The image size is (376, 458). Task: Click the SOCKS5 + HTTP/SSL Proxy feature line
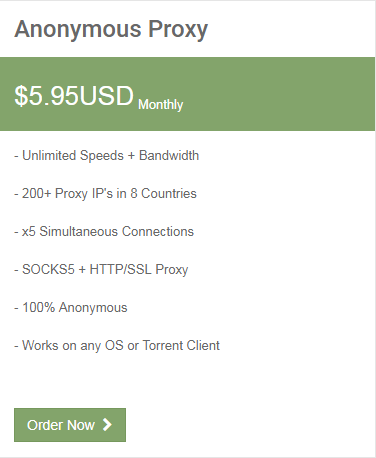click(x=101, y=270)
